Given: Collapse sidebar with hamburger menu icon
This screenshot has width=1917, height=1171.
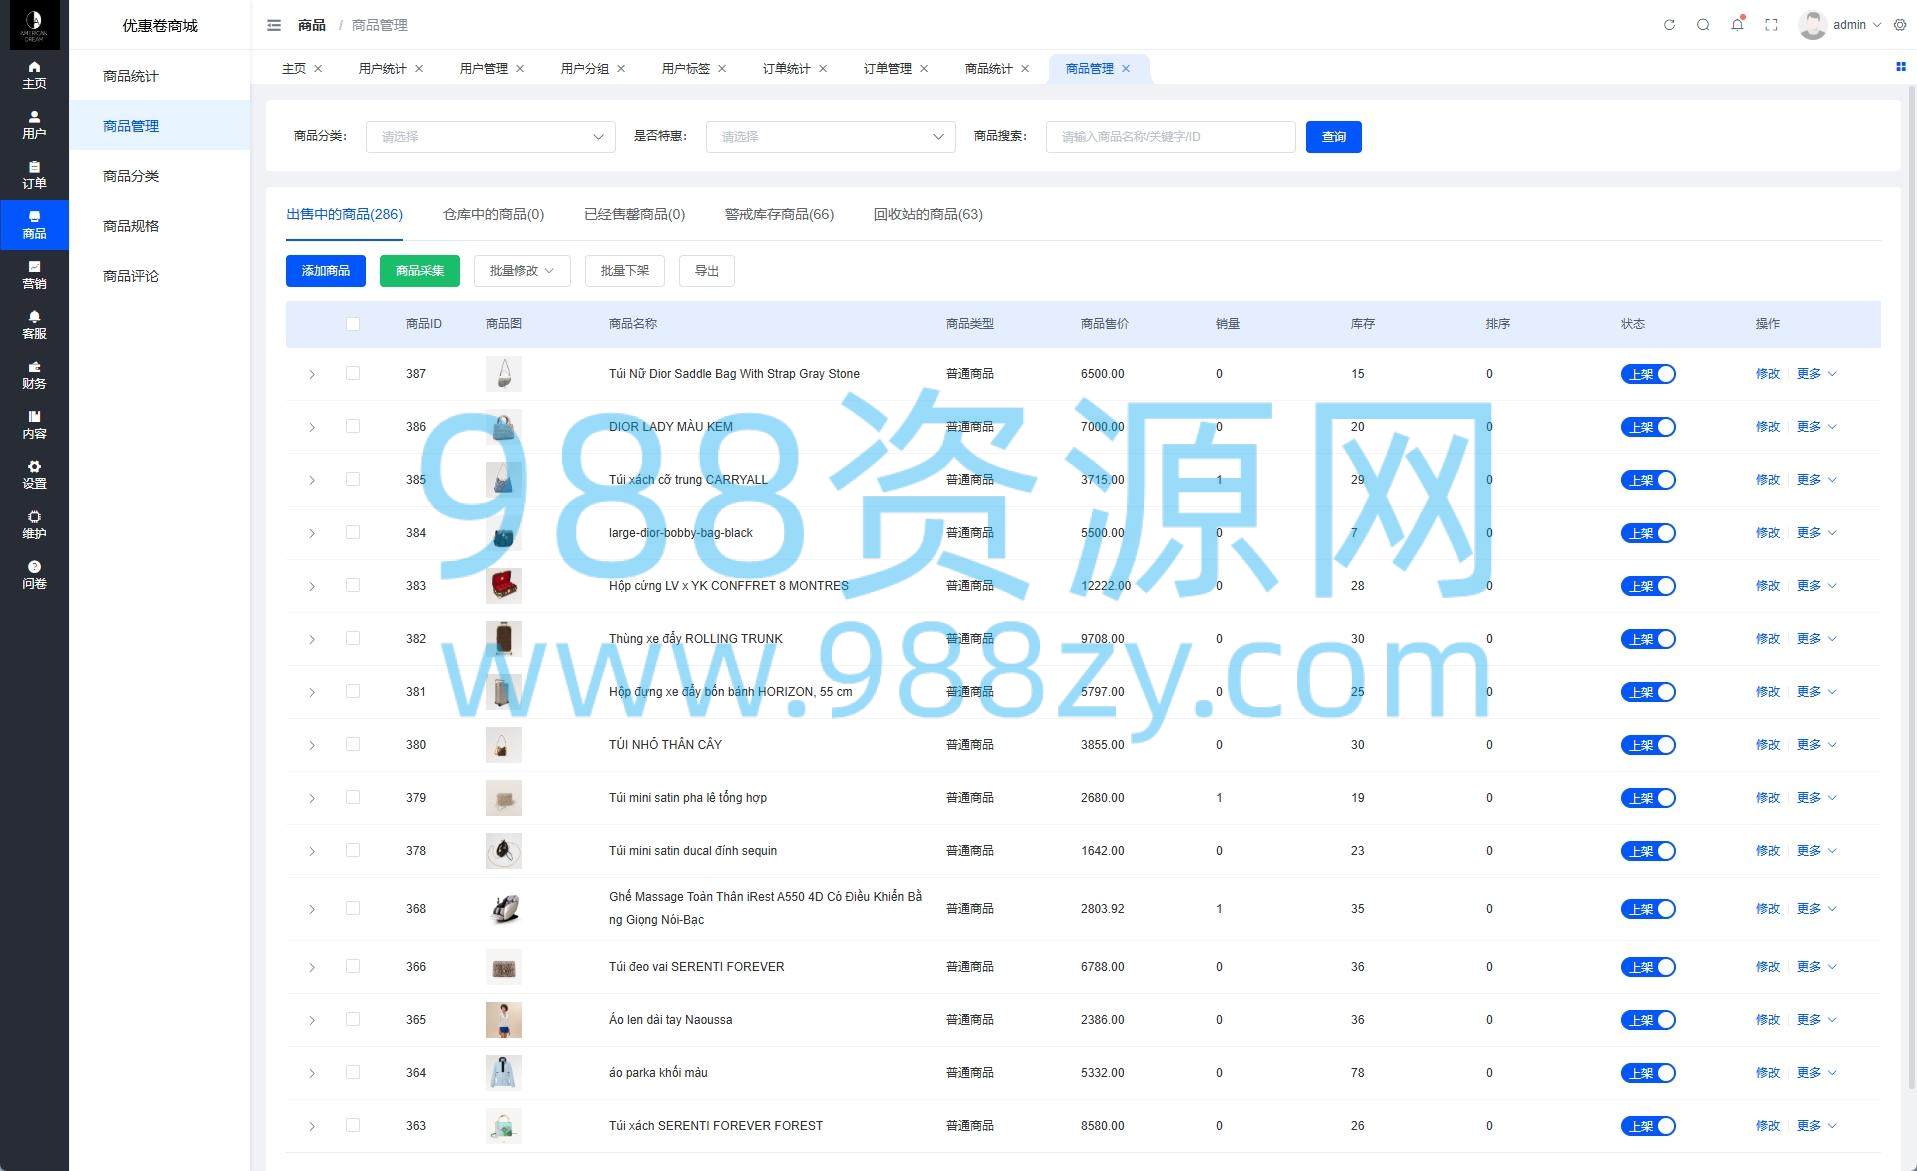Looking at the screenshot, I should (x=274, y=25).
